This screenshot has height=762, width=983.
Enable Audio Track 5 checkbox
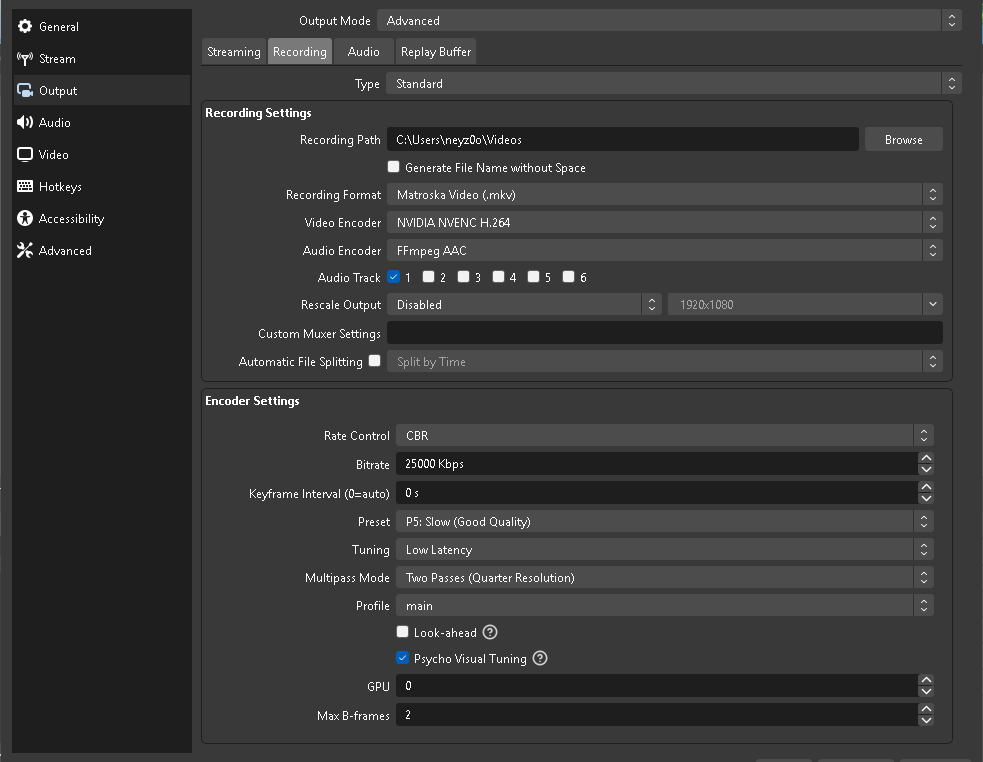[534, 277]
